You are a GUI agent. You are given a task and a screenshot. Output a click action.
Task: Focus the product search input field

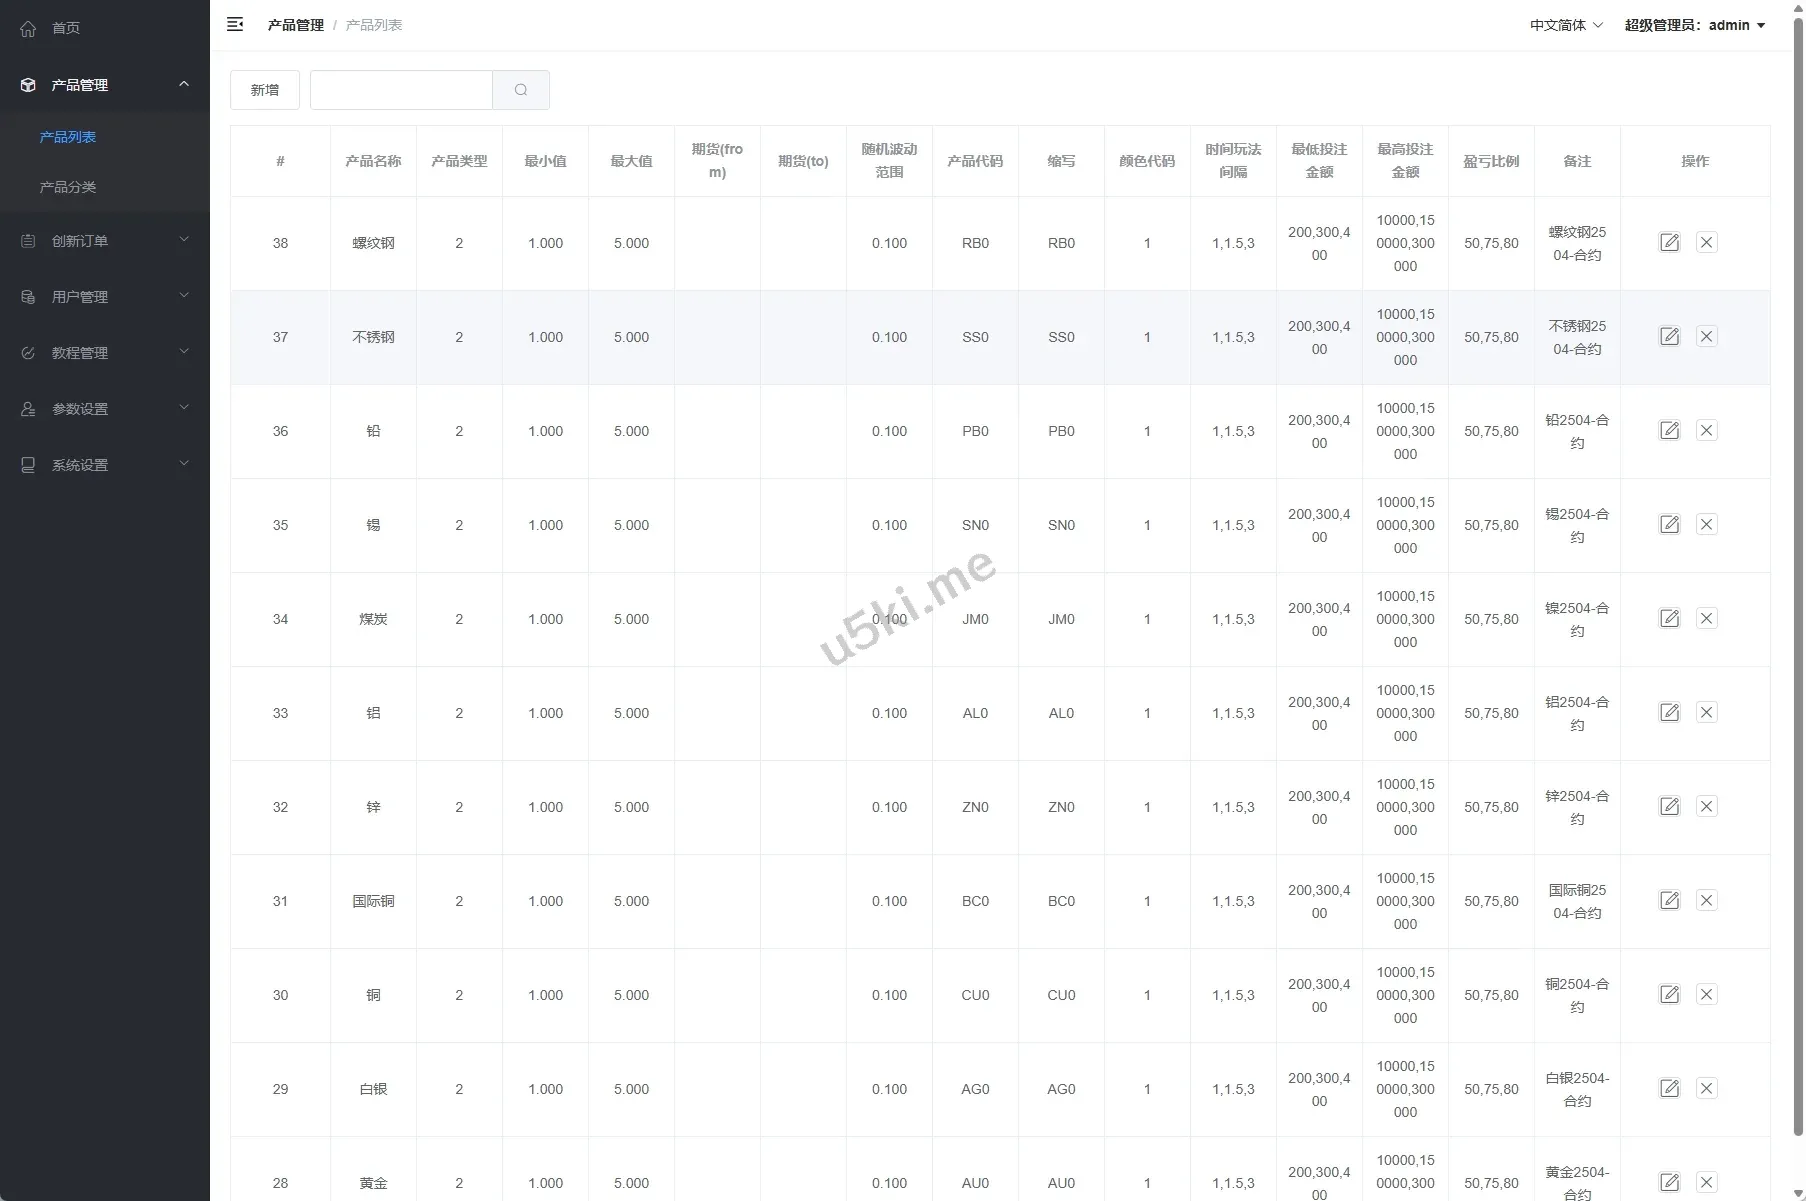pos(401,90)
